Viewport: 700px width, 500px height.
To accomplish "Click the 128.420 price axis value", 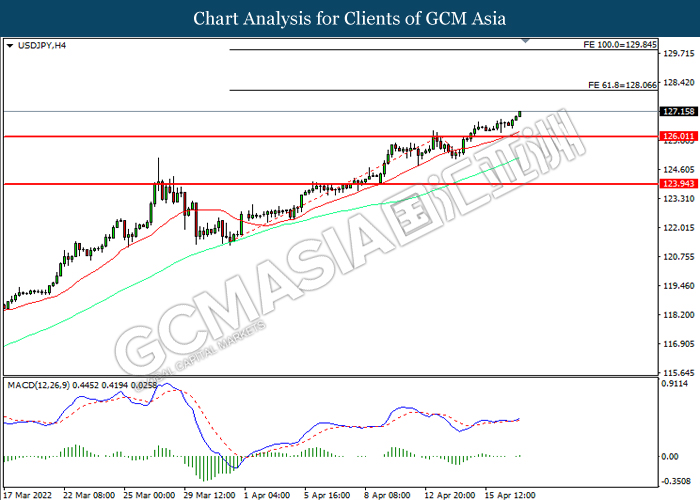I will [679, 83].
